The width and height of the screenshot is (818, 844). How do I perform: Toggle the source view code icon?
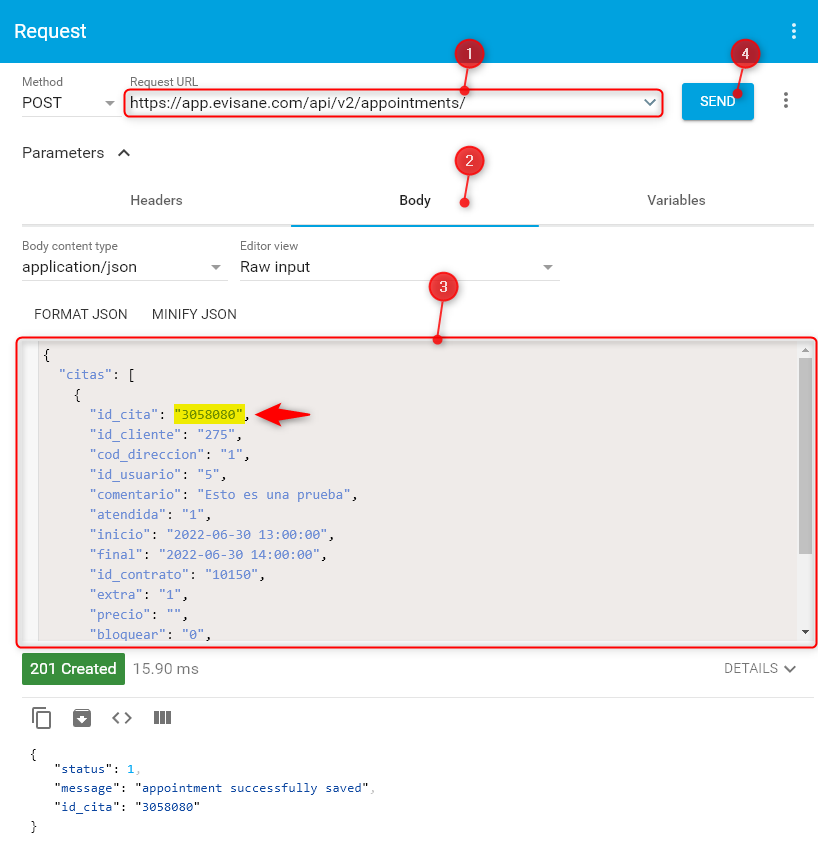coord(122,717)
